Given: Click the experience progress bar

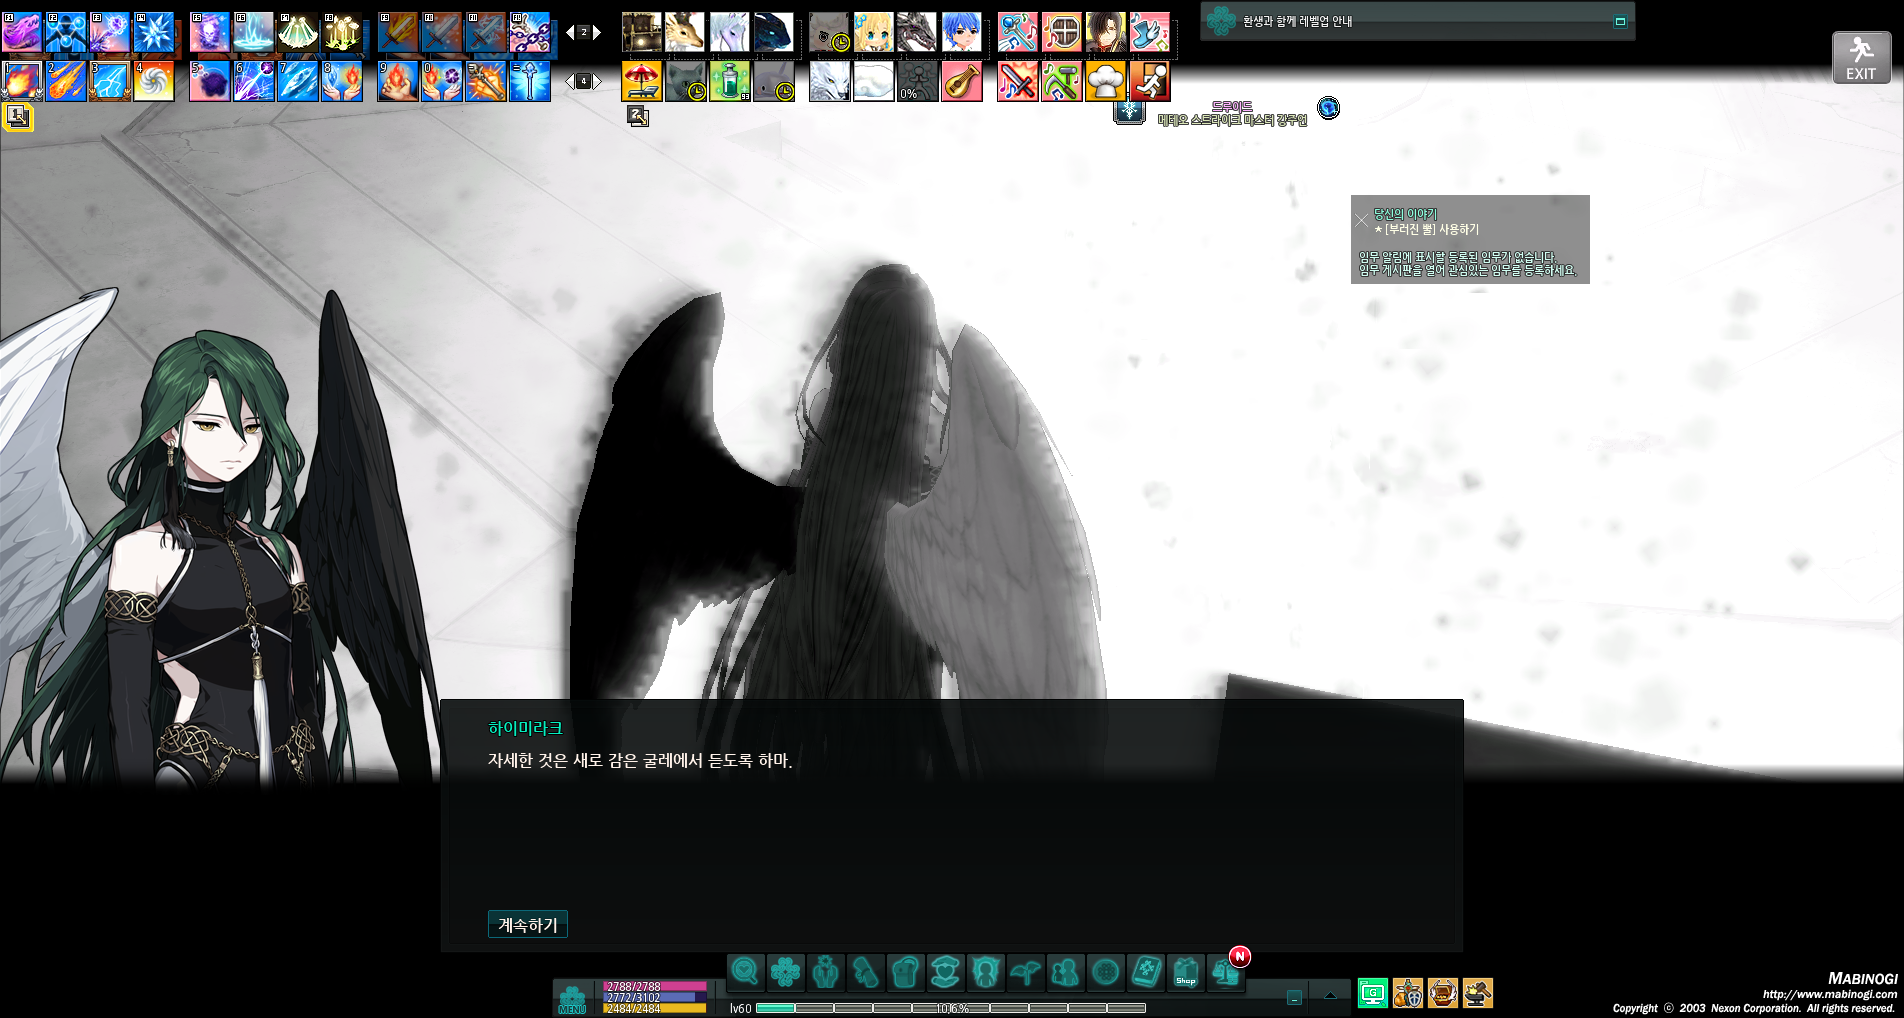Looking at the screenshot, I should (951, 1008).
